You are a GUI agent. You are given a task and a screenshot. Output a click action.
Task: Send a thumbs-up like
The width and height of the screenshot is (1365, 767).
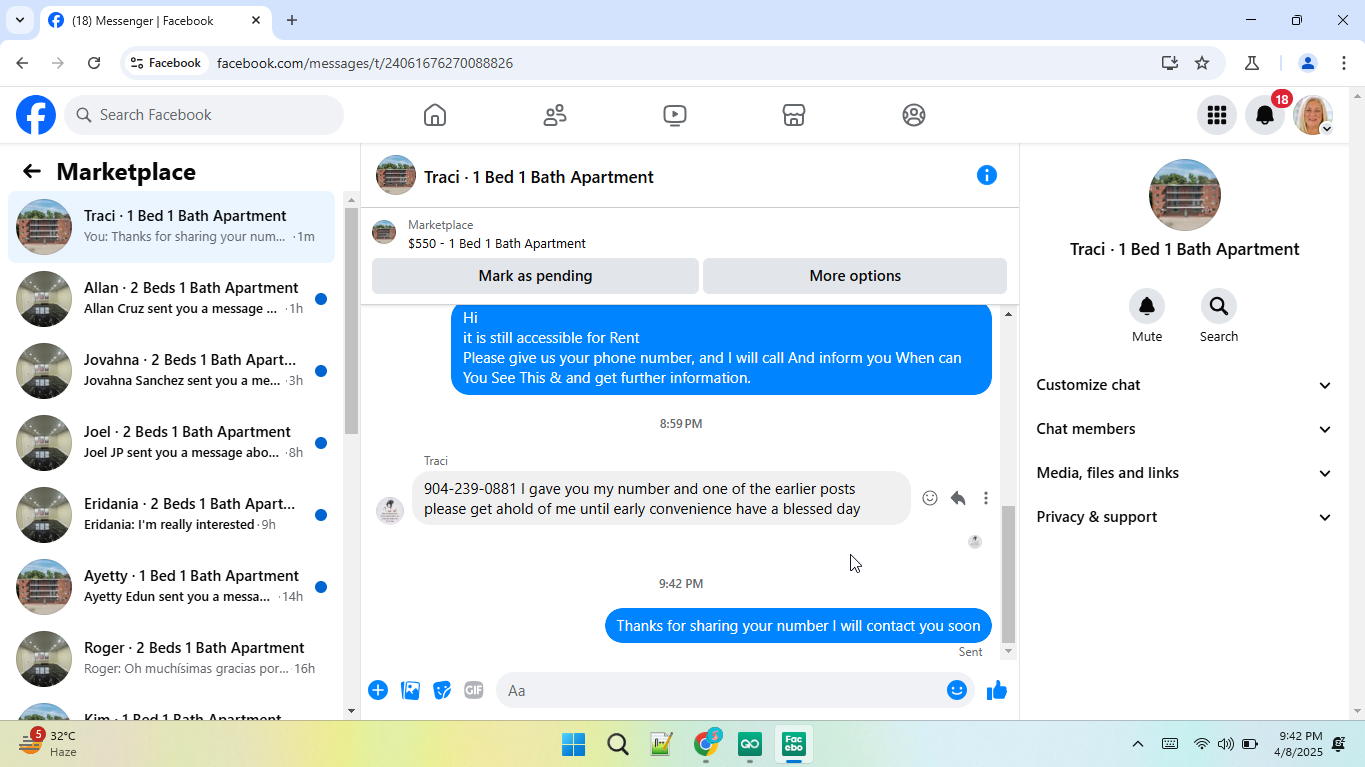coord(997,690)
